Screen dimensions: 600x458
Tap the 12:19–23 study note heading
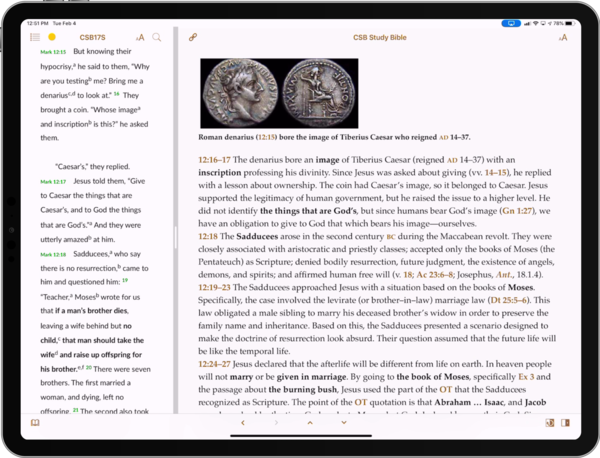(214, 287)
